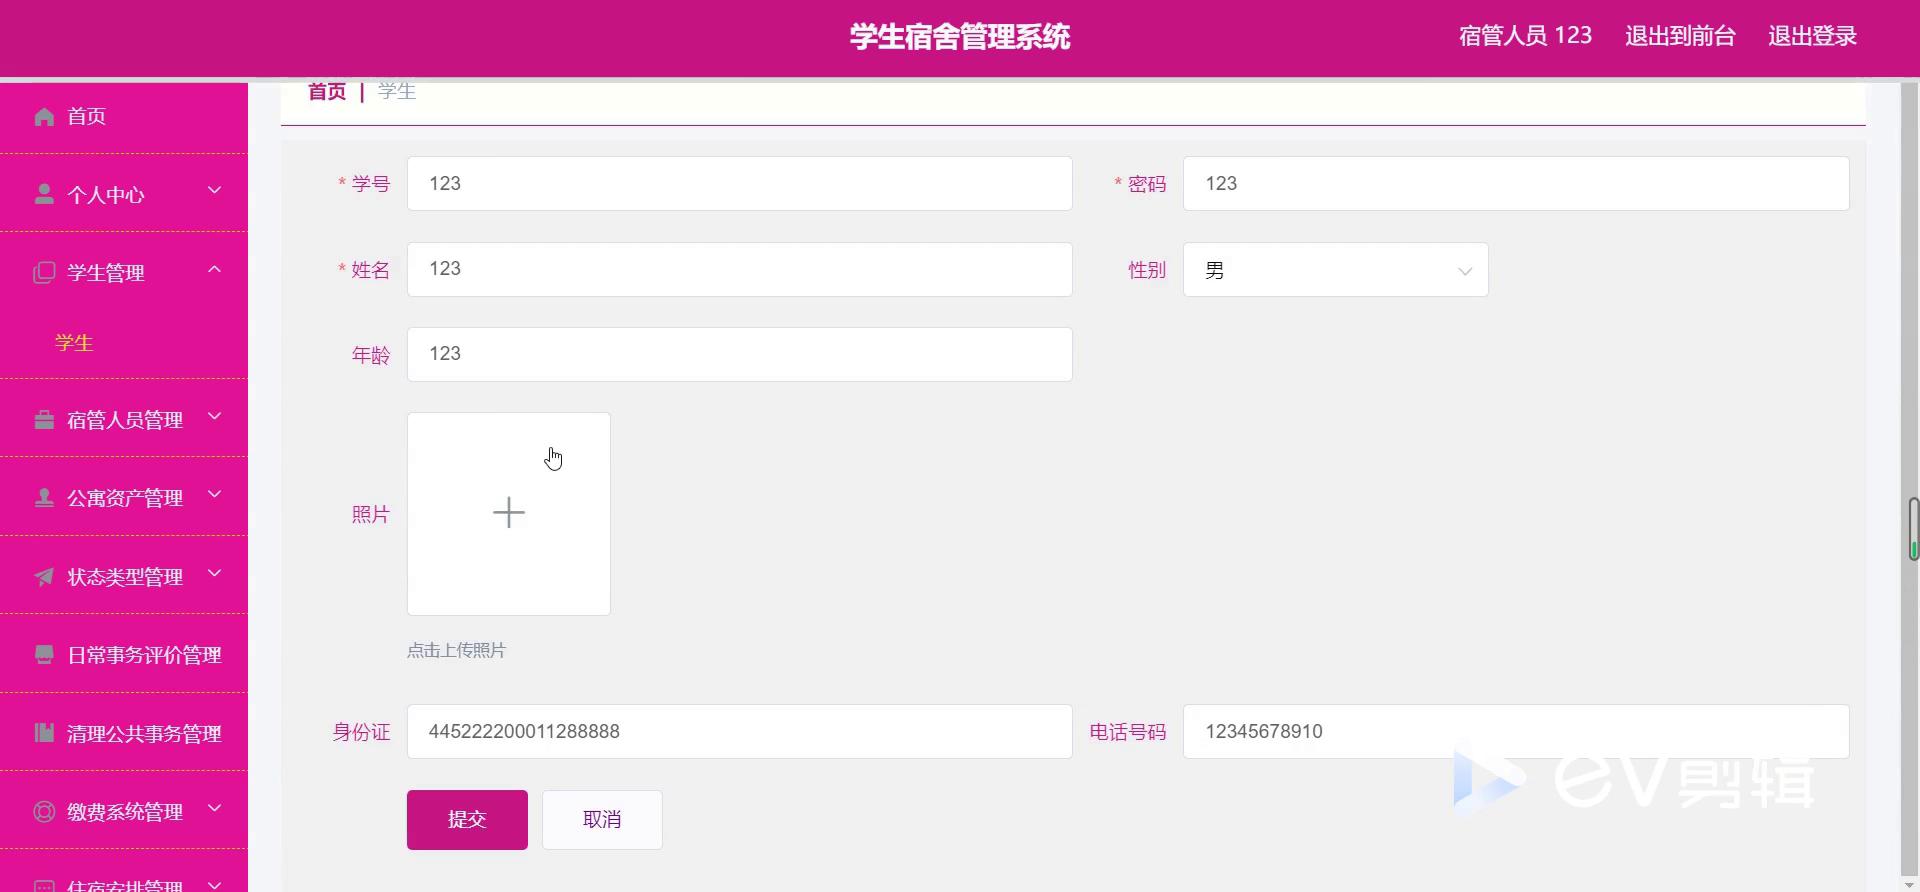Open the 清理公共事务管理 menu item
1920x892 pixels.
point(143,734)
